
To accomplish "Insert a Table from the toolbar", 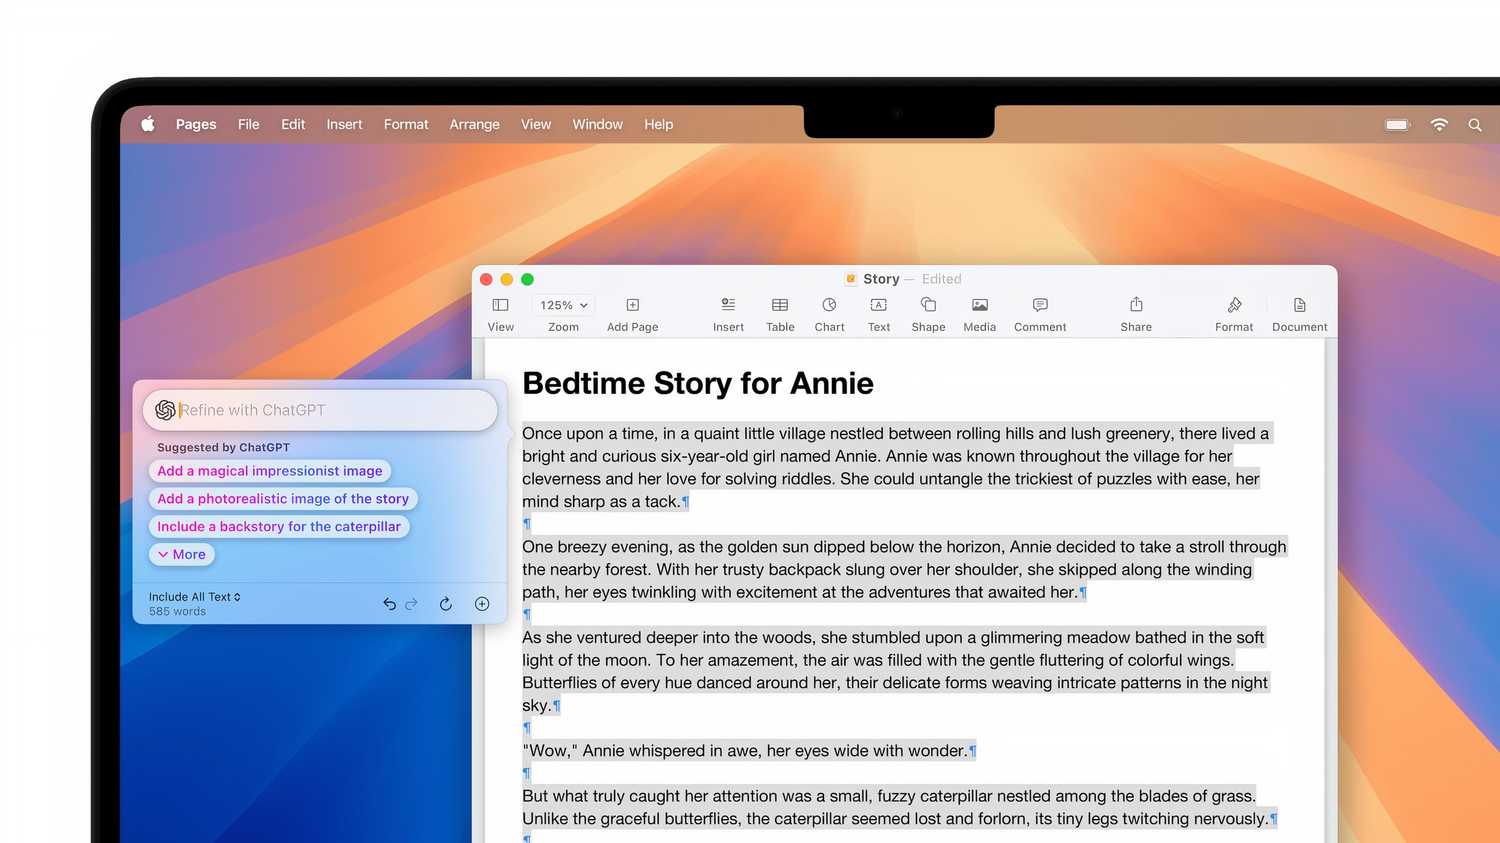I will click(780, 312).
